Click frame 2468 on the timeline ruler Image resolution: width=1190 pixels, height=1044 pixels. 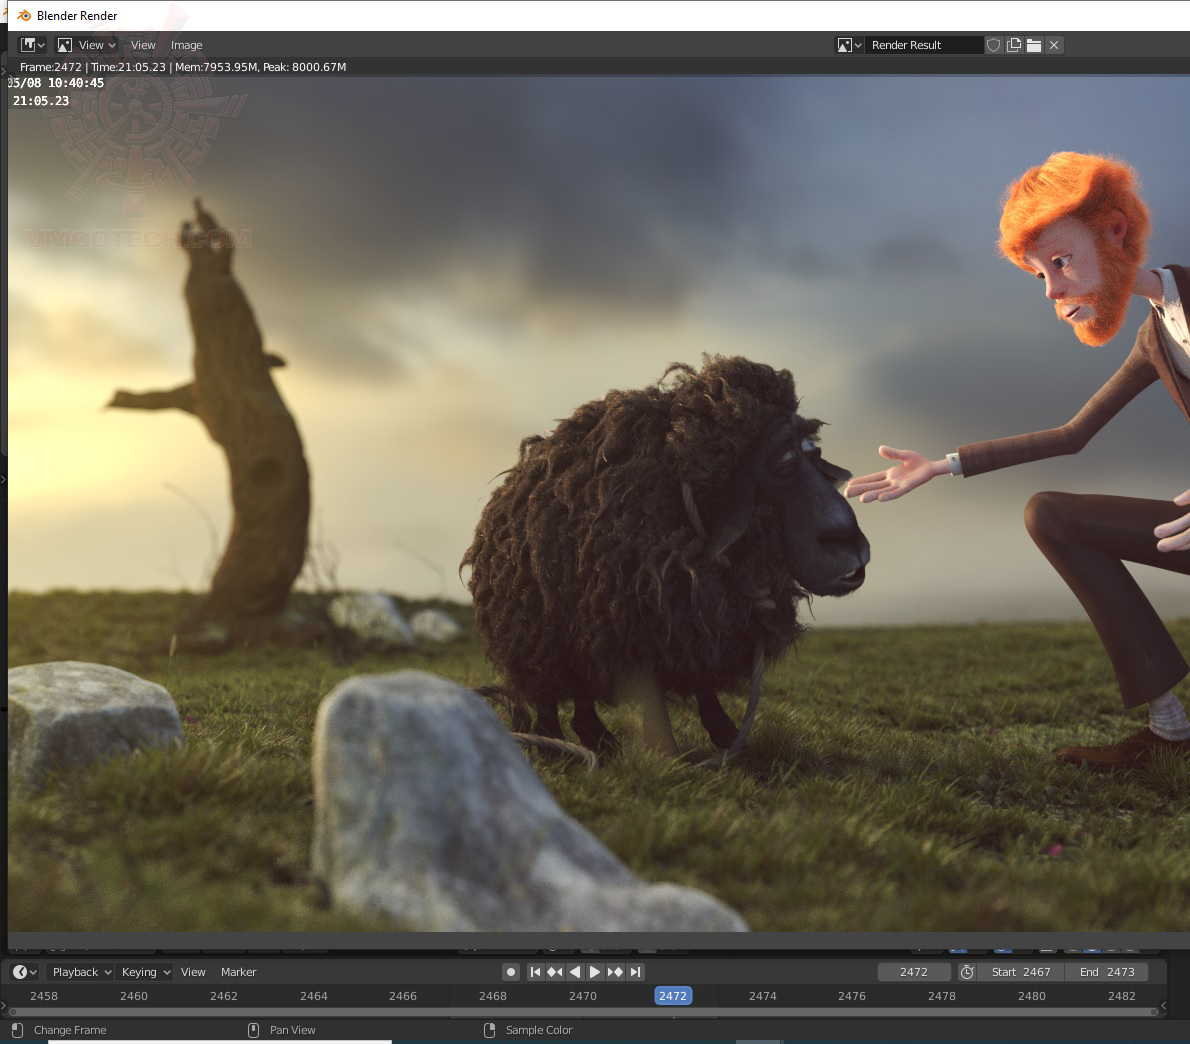coord(493,996)
